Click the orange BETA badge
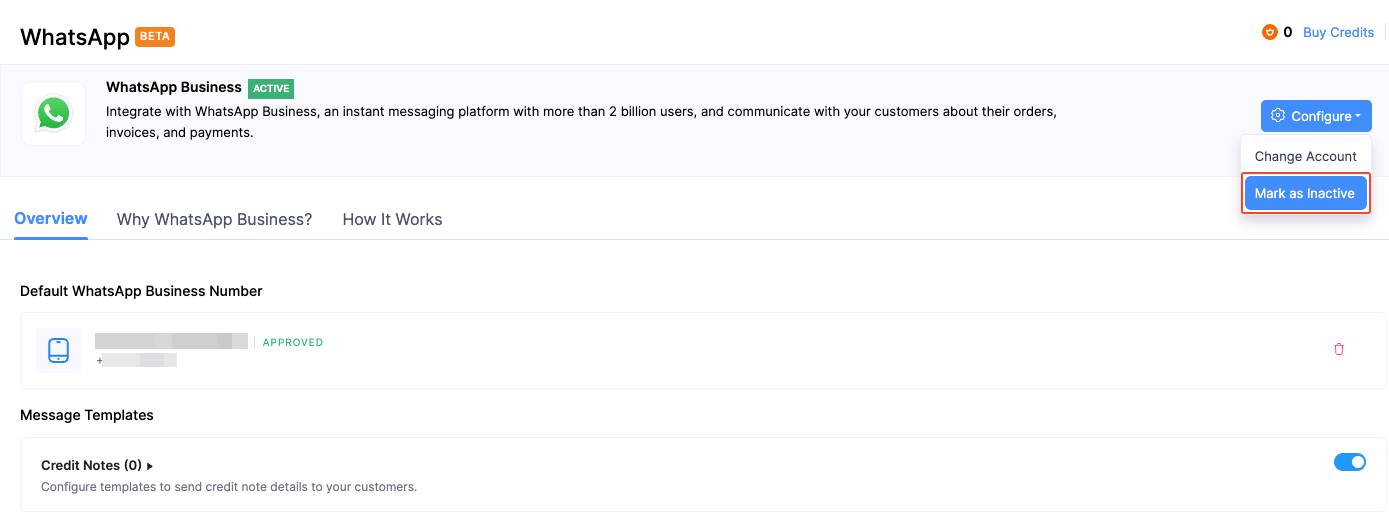This screenshot has height=526, width=1389. [155, 37]
